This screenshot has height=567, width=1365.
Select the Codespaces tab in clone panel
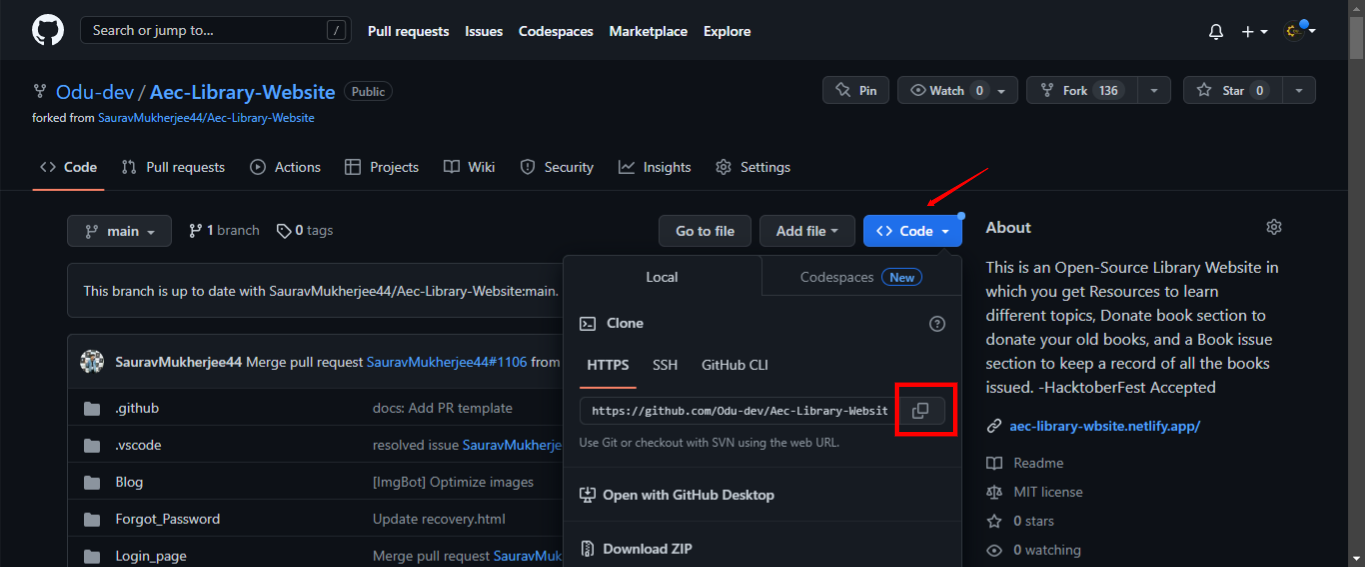861,277
